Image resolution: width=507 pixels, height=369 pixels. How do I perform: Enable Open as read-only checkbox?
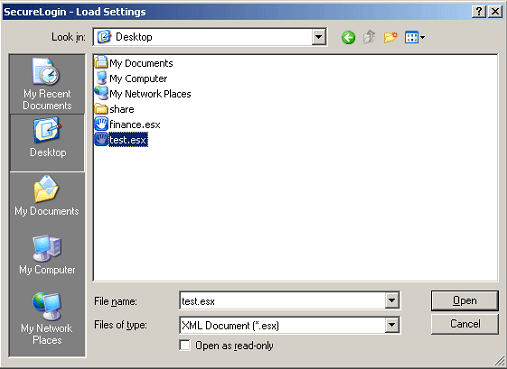click(185, 345)
